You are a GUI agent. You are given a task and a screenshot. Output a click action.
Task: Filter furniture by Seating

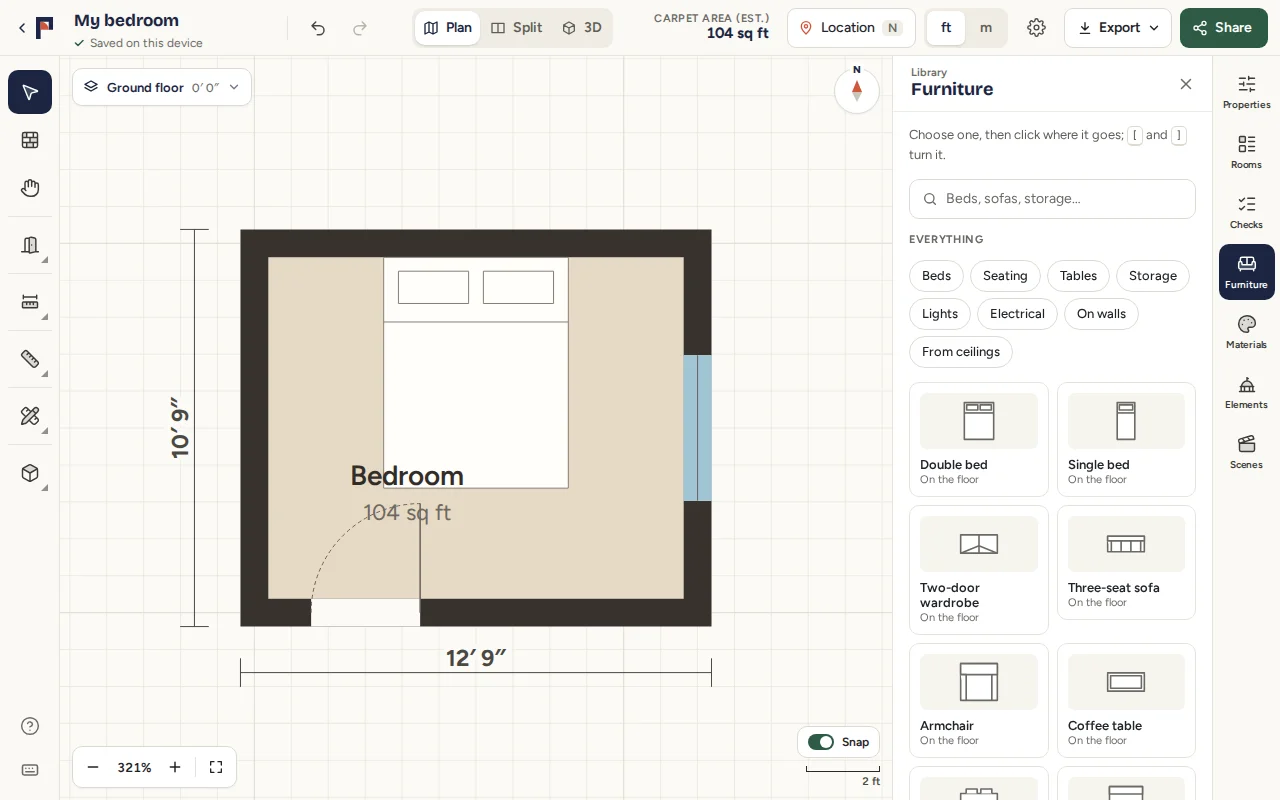1005,276
